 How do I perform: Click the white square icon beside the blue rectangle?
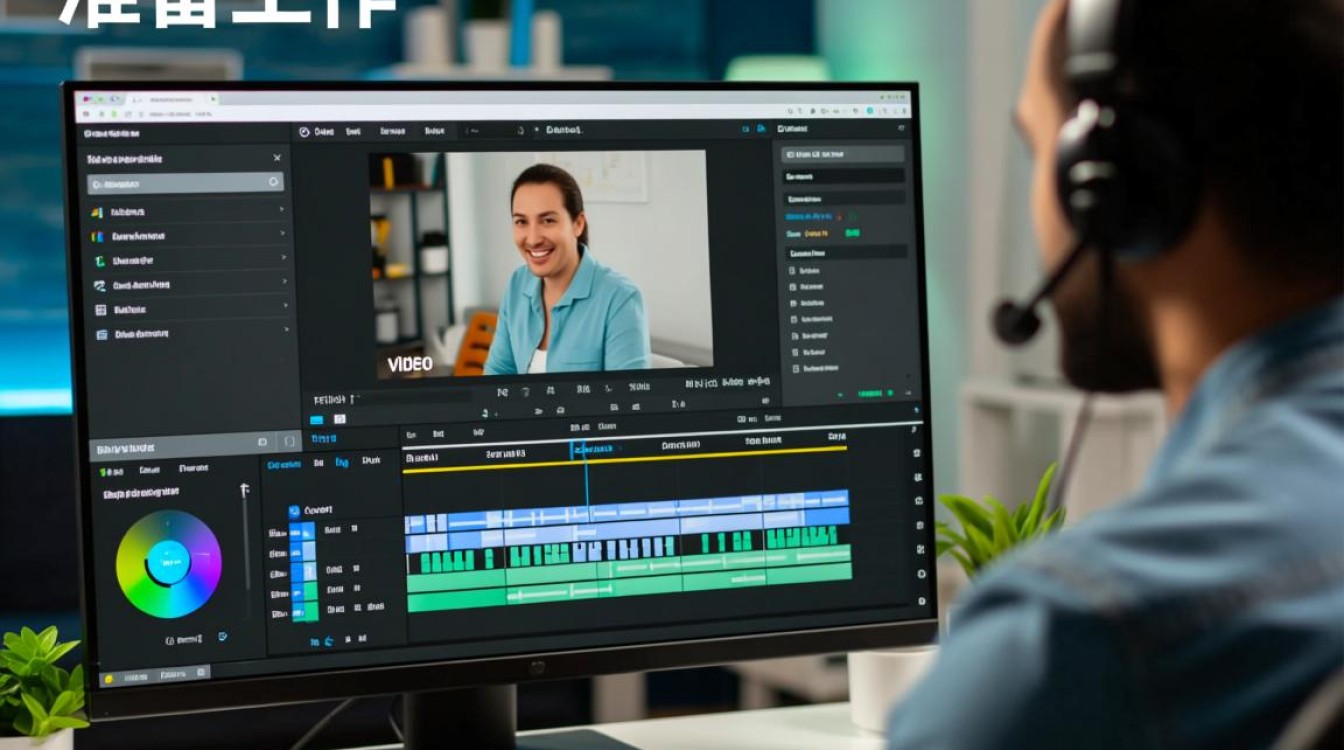click(339, 419)
